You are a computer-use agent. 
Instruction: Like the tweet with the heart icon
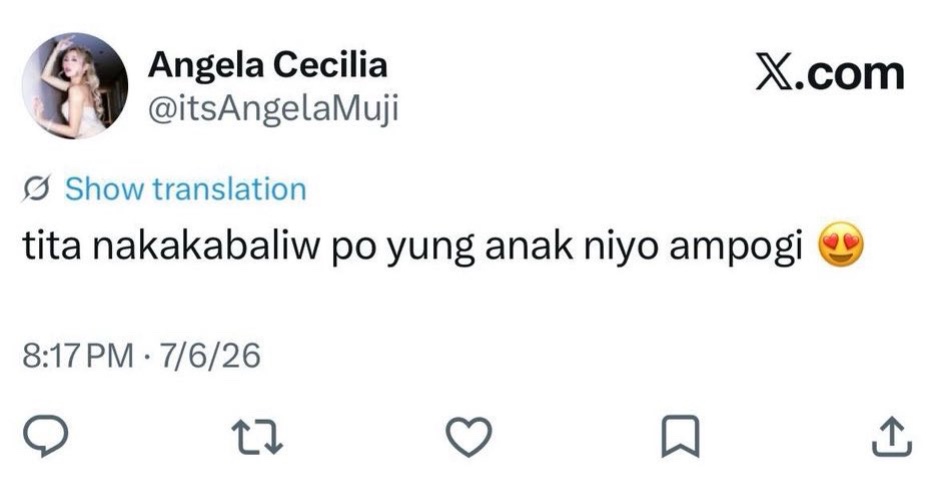click(x=469, y=436)
